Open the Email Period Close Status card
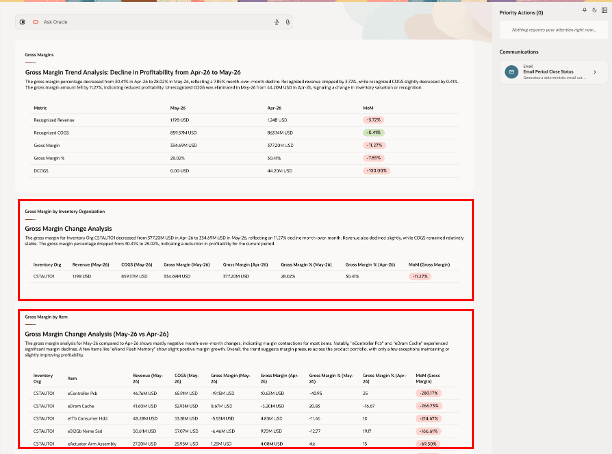 tap(554, 72)
